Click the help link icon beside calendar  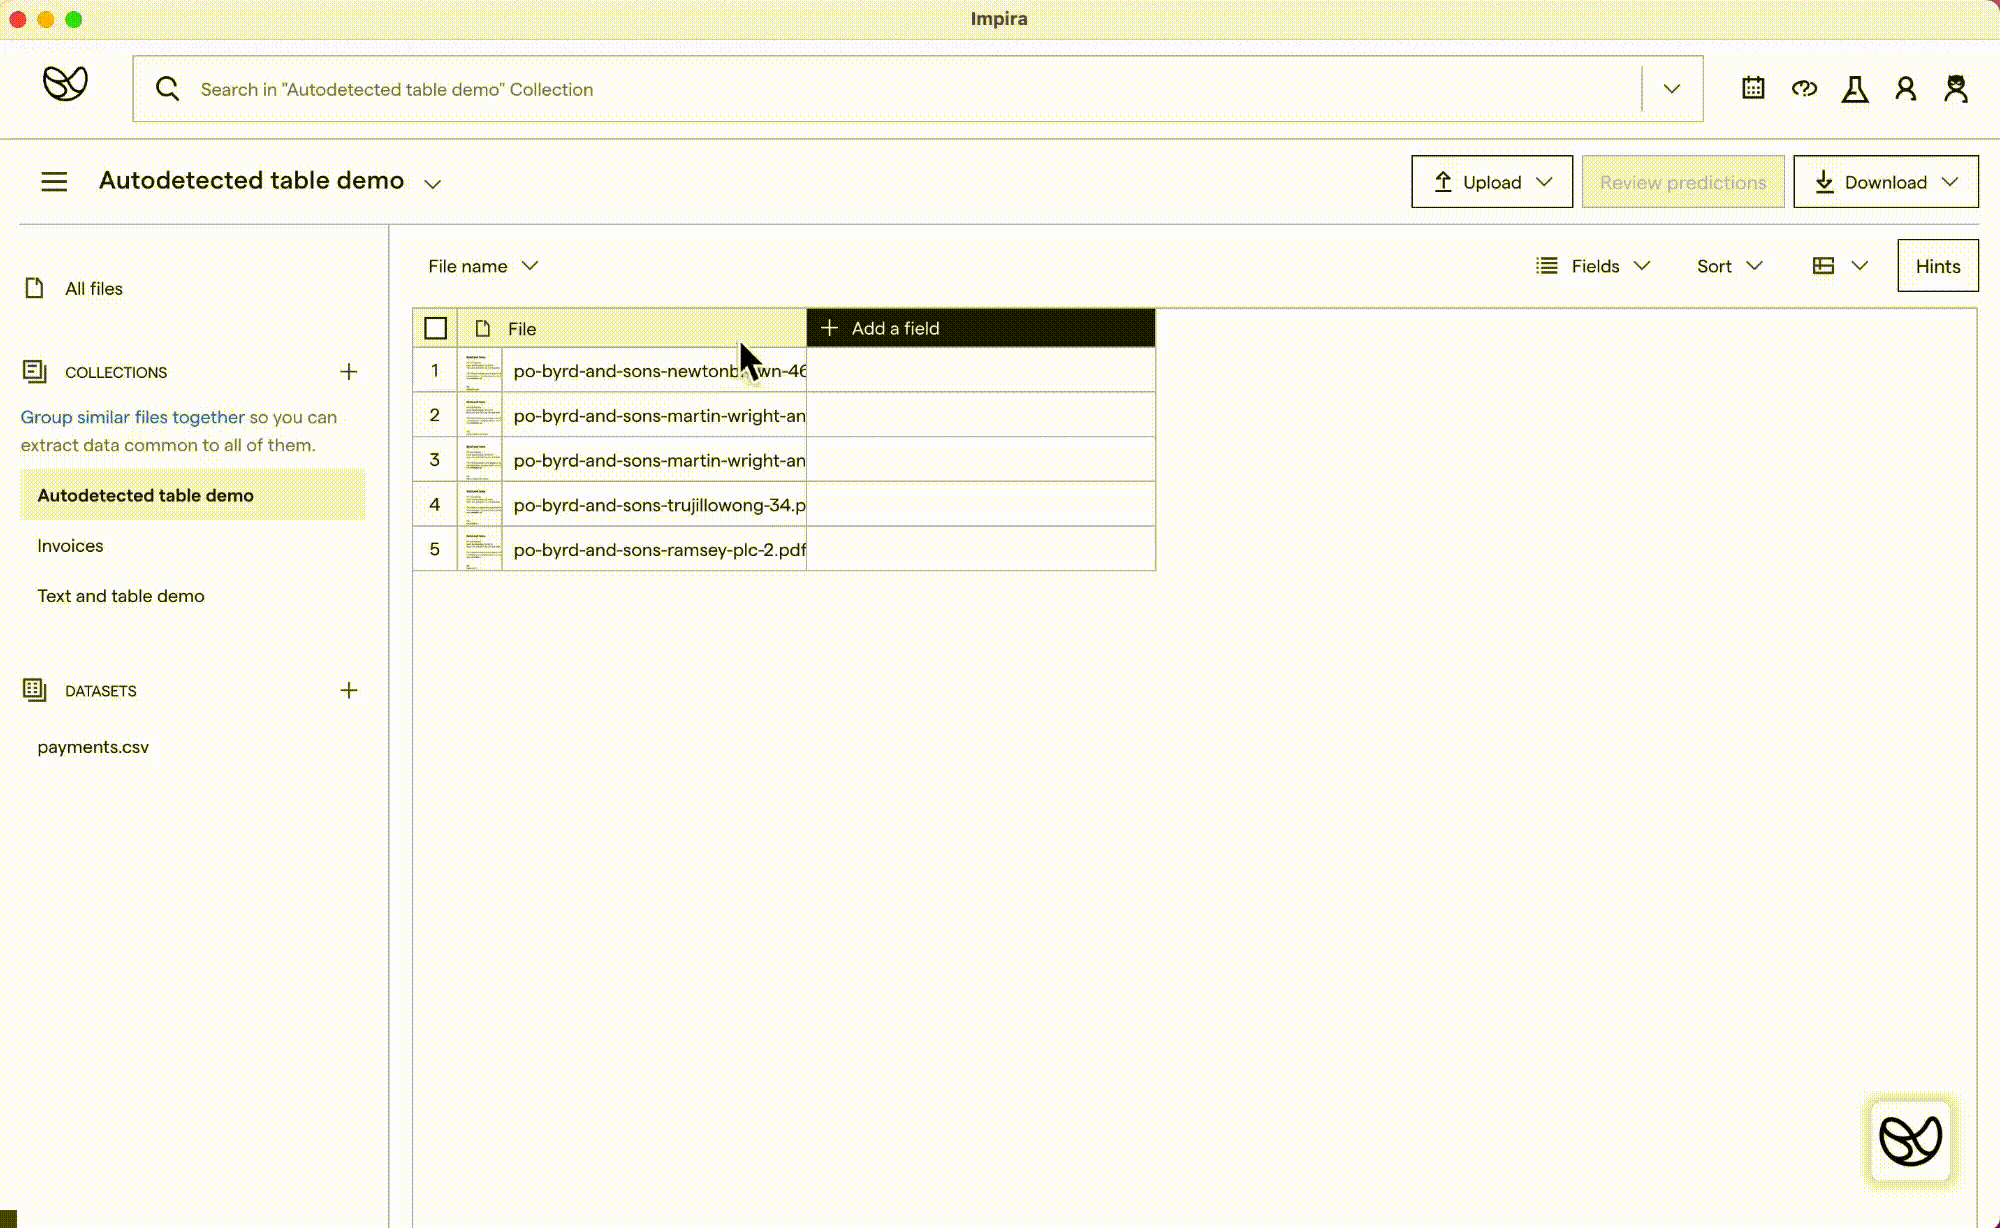tap(1804, 88)
